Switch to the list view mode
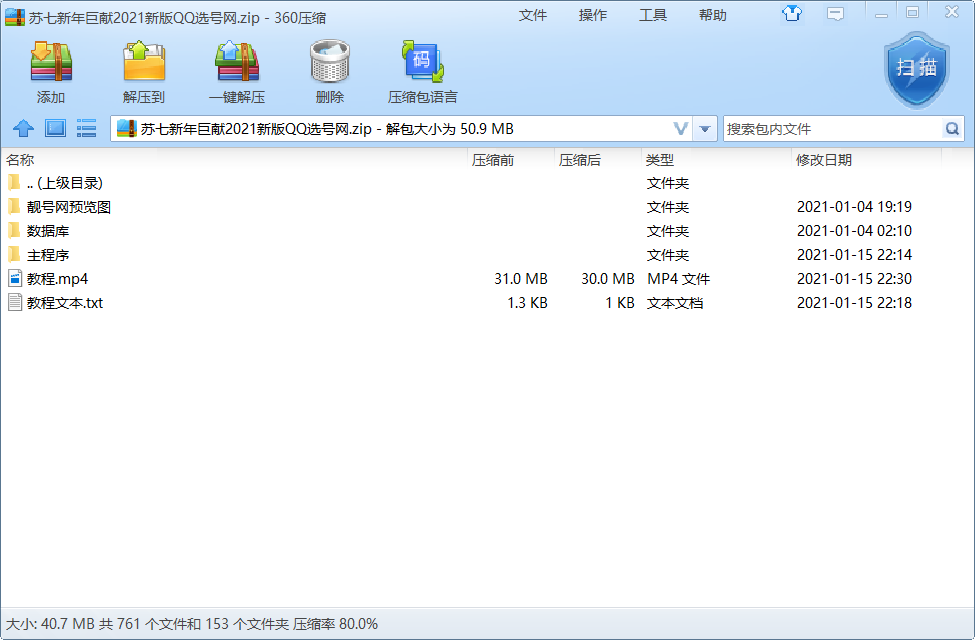Viewport: 975px width, 640px height. coord(87,129)
